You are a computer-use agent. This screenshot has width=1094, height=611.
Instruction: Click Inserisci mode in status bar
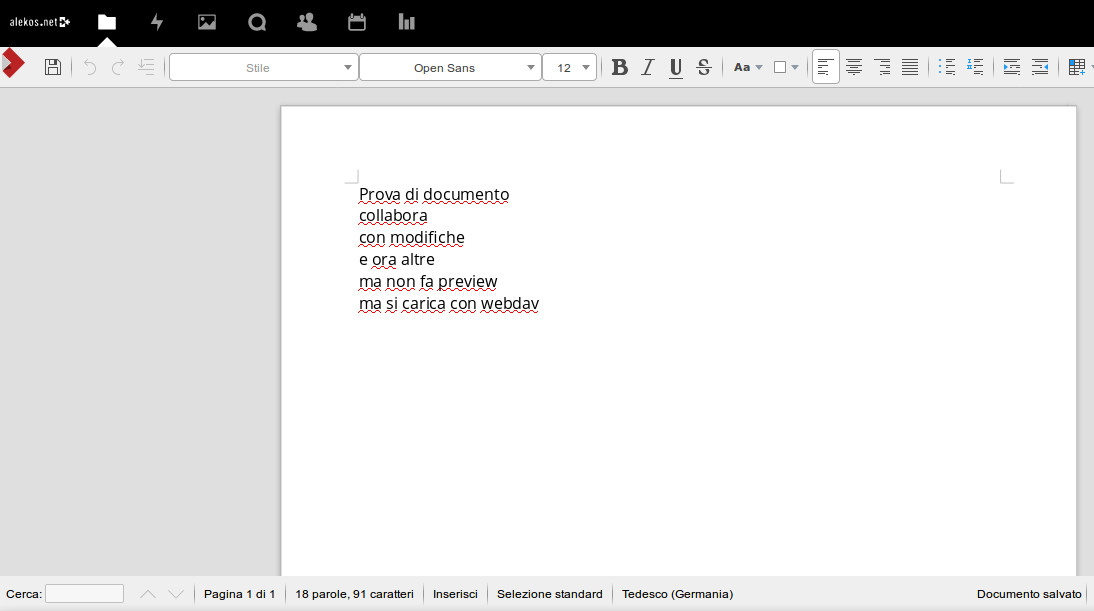[455, 594]
